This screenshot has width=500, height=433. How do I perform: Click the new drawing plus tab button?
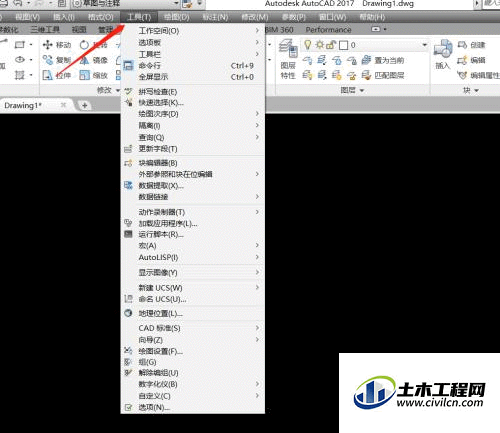coord(85,105)
